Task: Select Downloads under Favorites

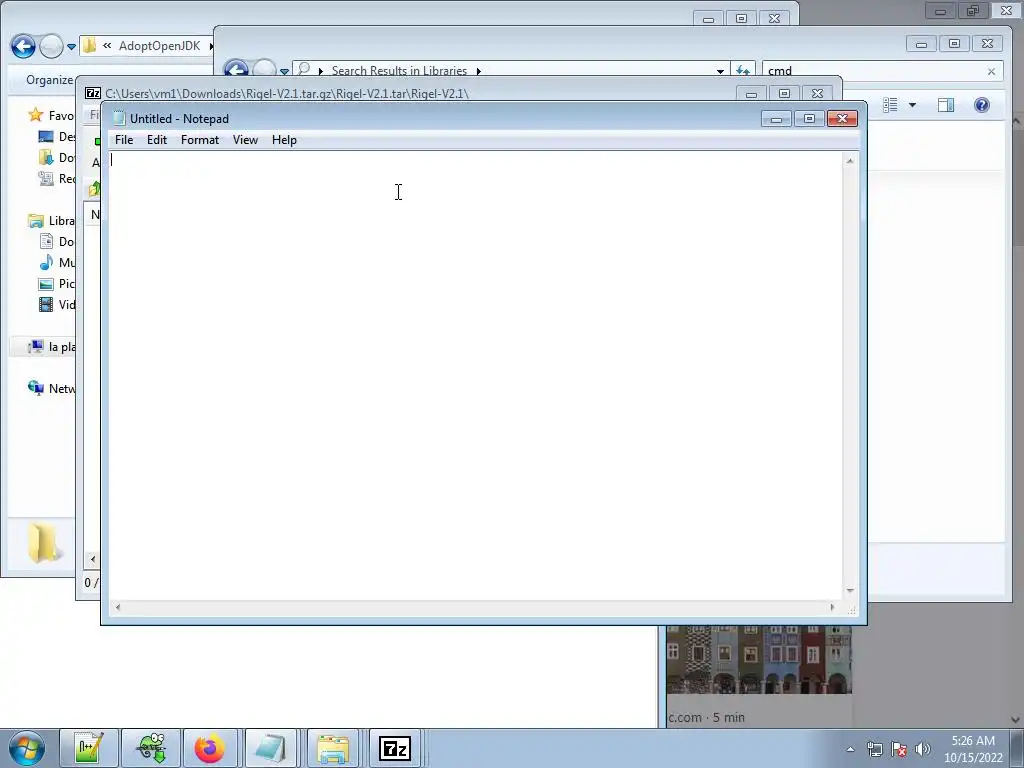Action: pos(56,157)
